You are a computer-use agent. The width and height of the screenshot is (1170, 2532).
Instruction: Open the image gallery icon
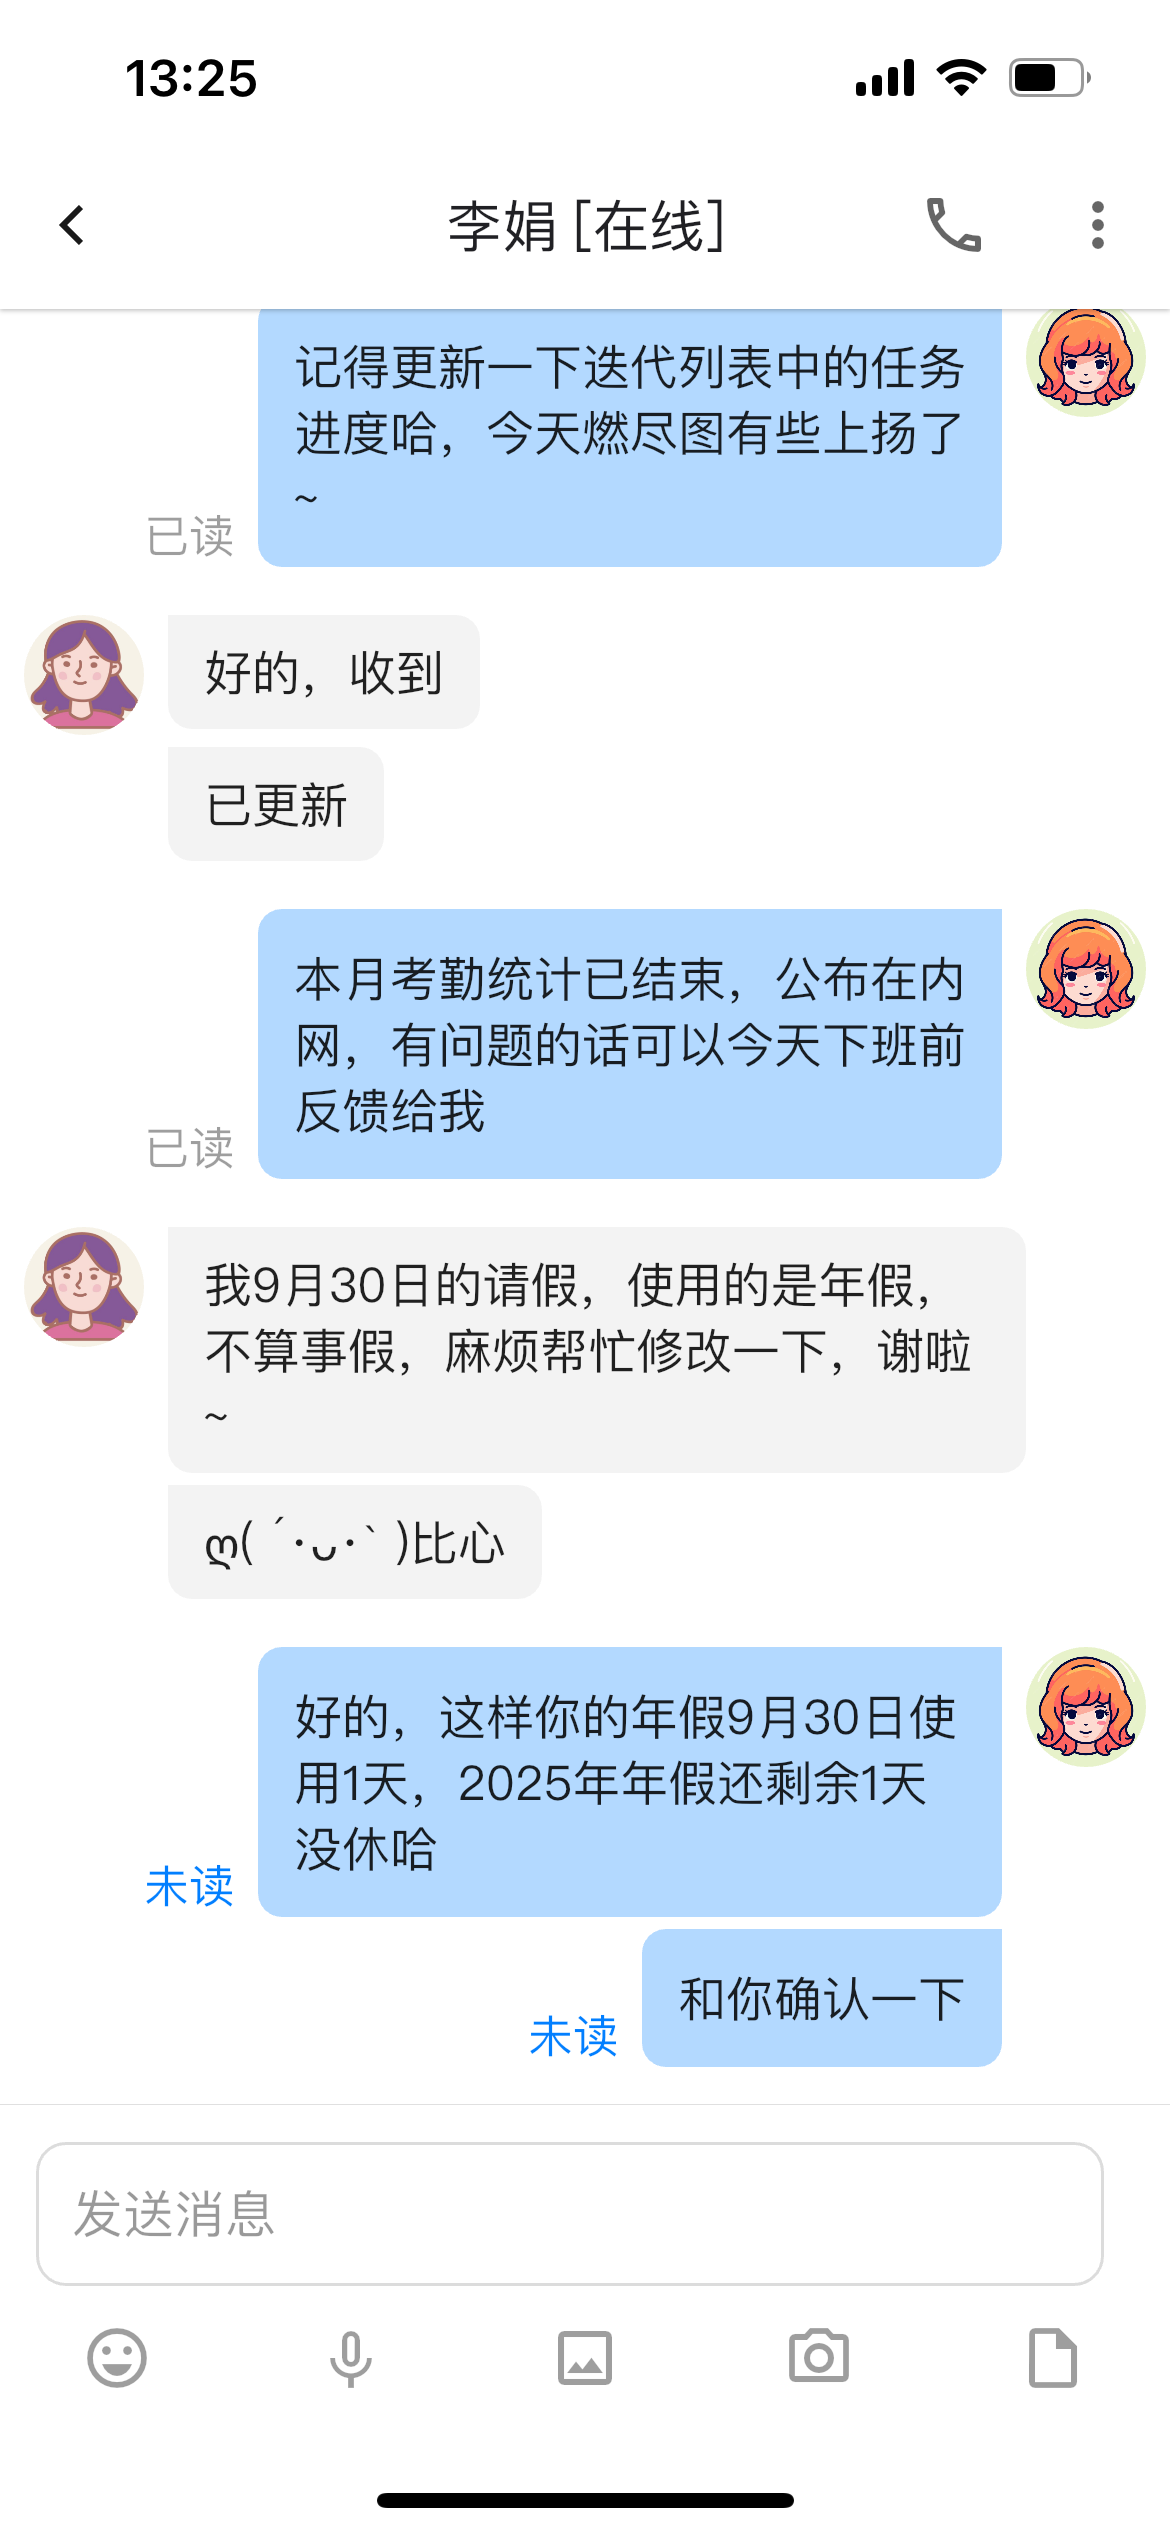(585, 2358)
